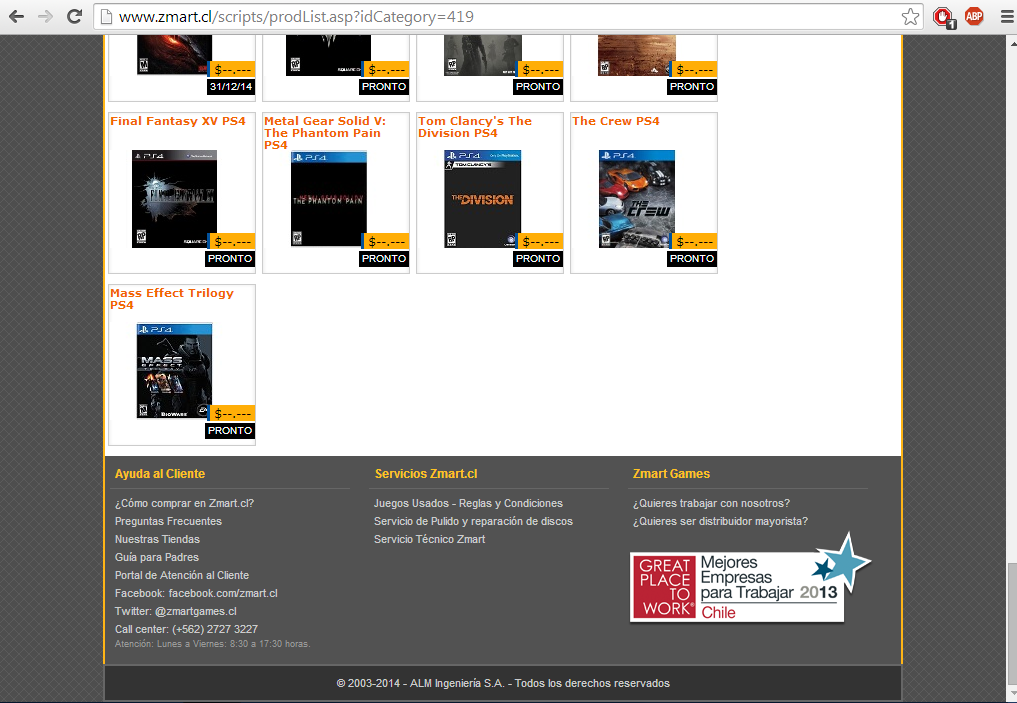Click the price tag on The Division

tap(539, 241)
